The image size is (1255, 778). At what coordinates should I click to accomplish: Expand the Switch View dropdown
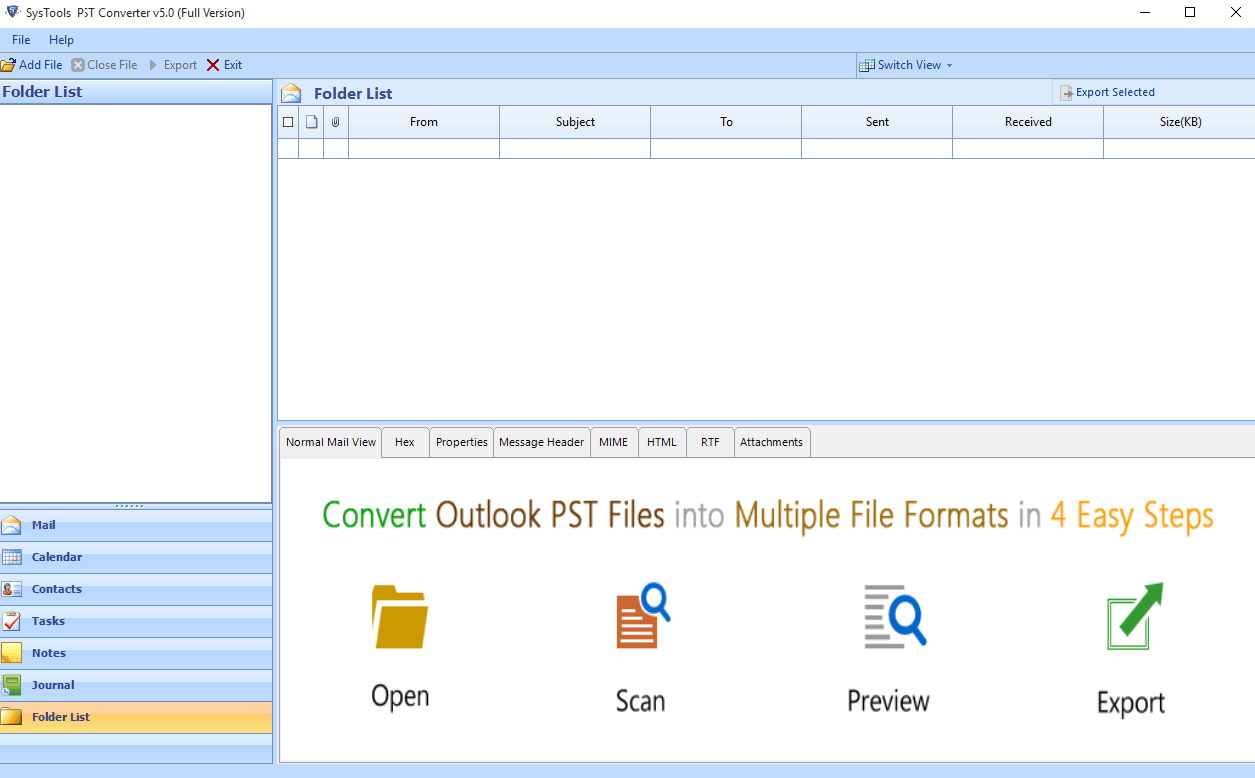click(949, 65)
